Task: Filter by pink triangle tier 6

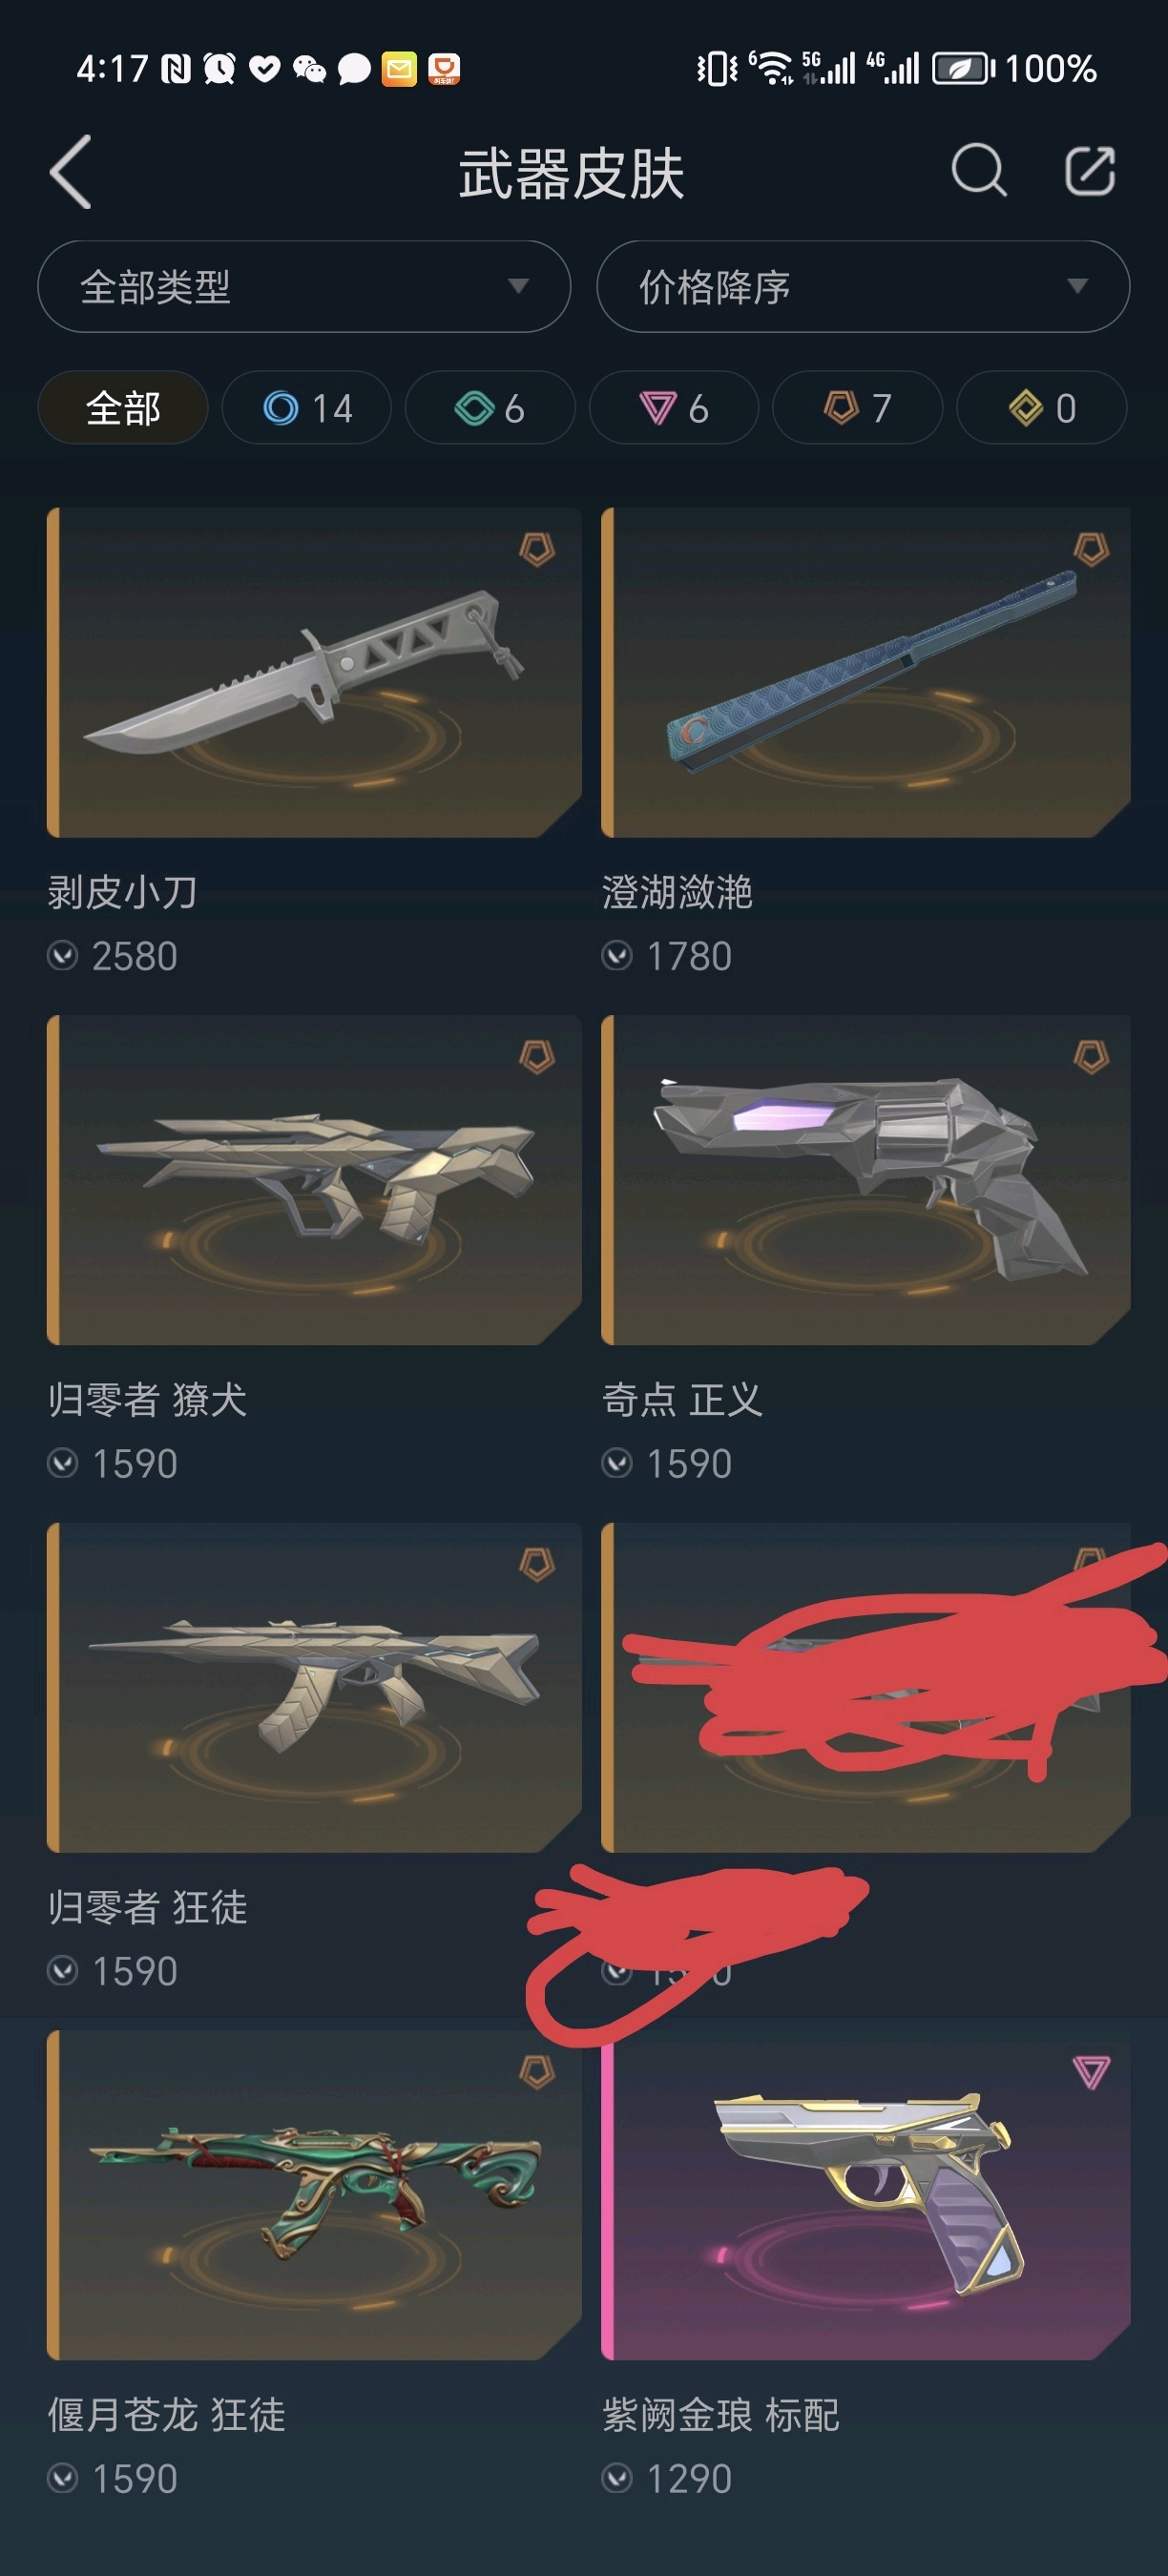Action: pyautogui.click(x=674, y=408)
